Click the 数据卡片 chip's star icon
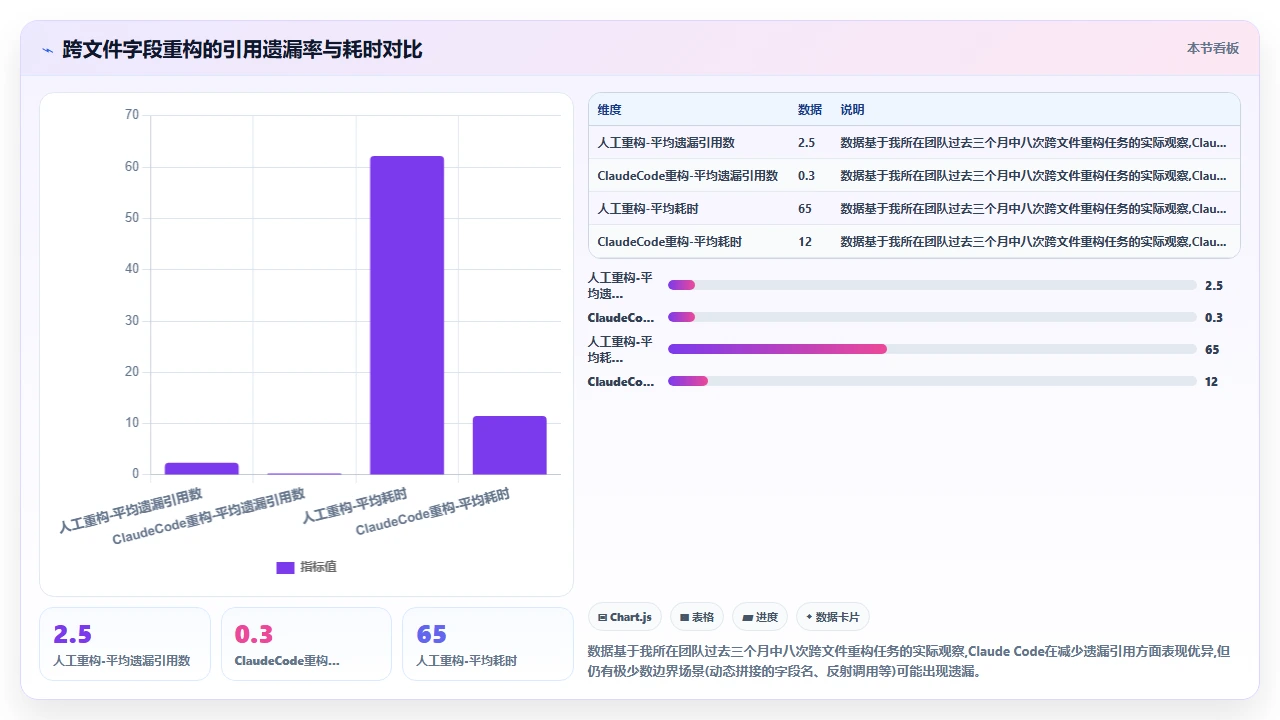The image size is (1280, 720). [809, 617]
